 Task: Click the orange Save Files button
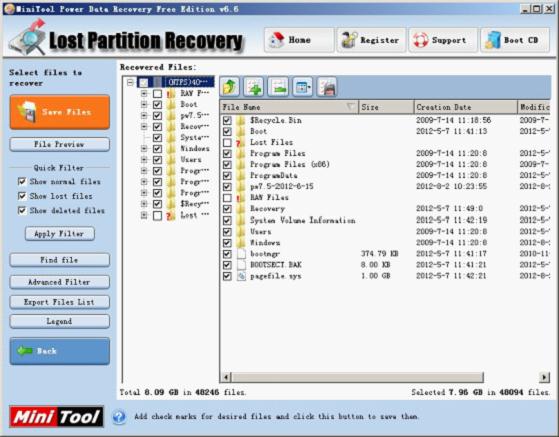tap(60, 112)
